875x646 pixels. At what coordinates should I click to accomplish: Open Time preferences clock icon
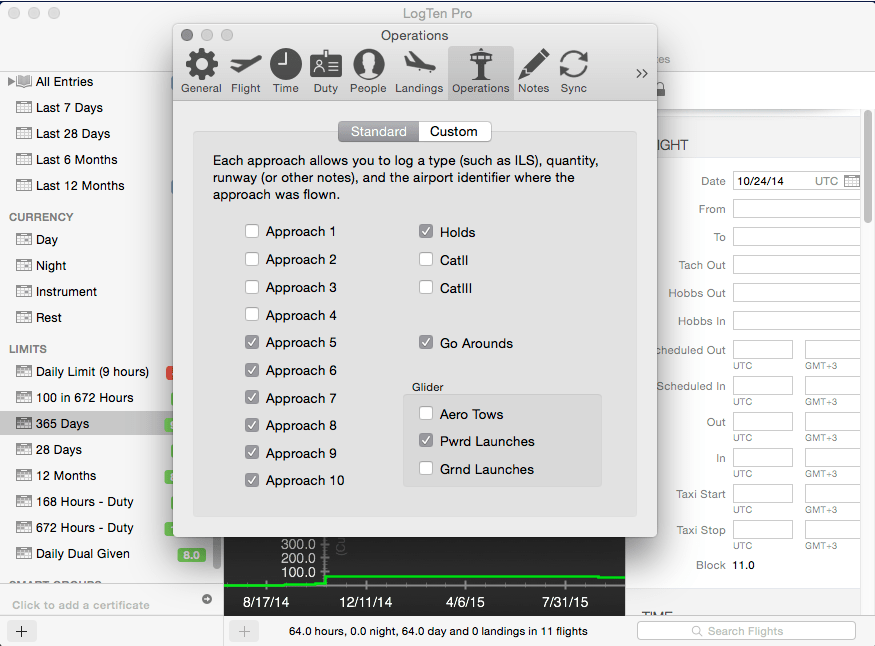(x=286, y=64)
